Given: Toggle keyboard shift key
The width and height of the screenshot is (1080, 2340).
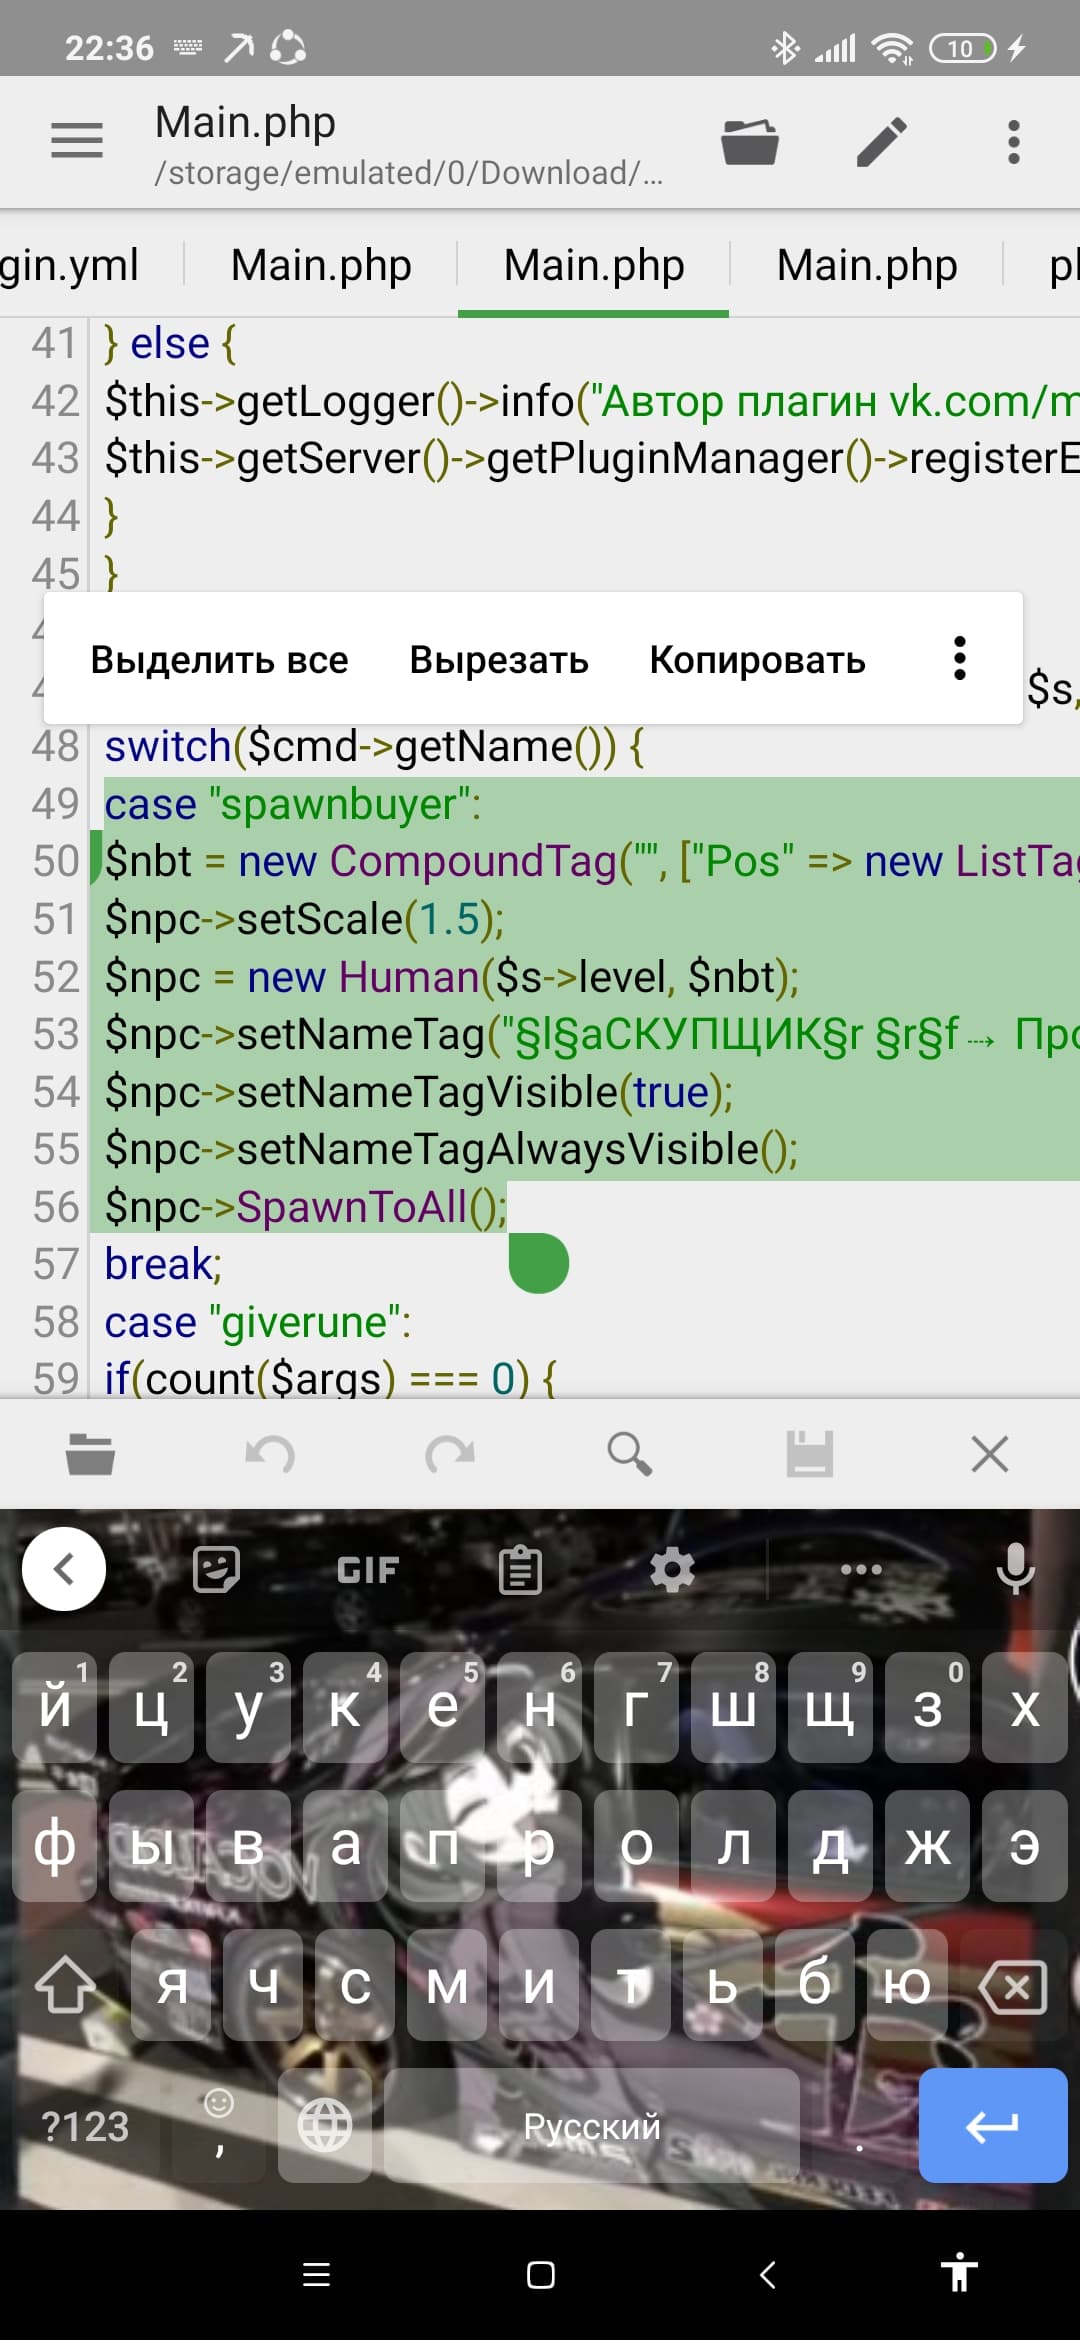Looking at the screenshot, I should coord(66,1985).
